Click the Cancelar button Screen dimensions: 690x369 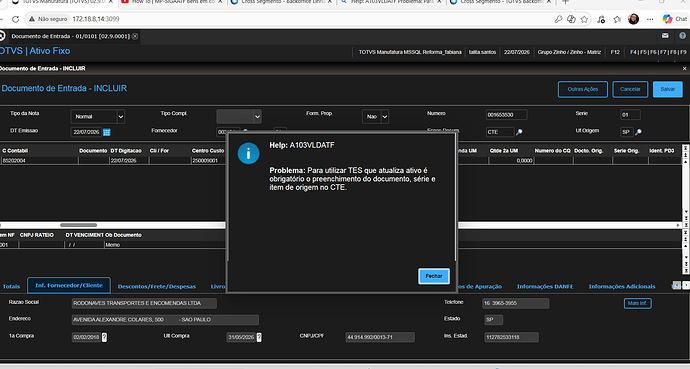pyautogui.click(x=630, y=89)
